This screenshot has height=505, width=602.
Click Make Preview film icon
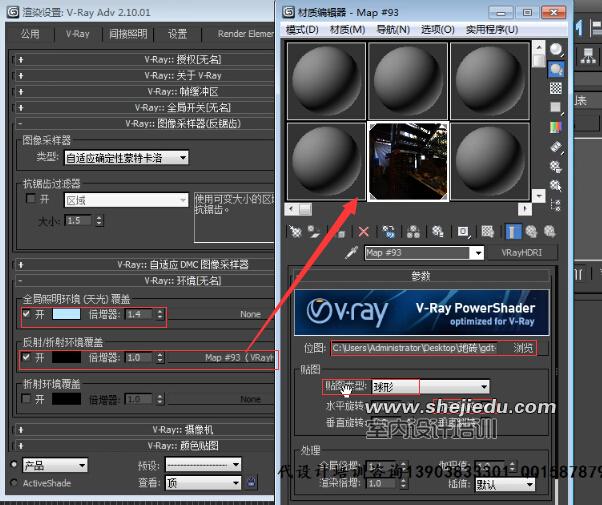pyautogui.click(x=556, y=147)
